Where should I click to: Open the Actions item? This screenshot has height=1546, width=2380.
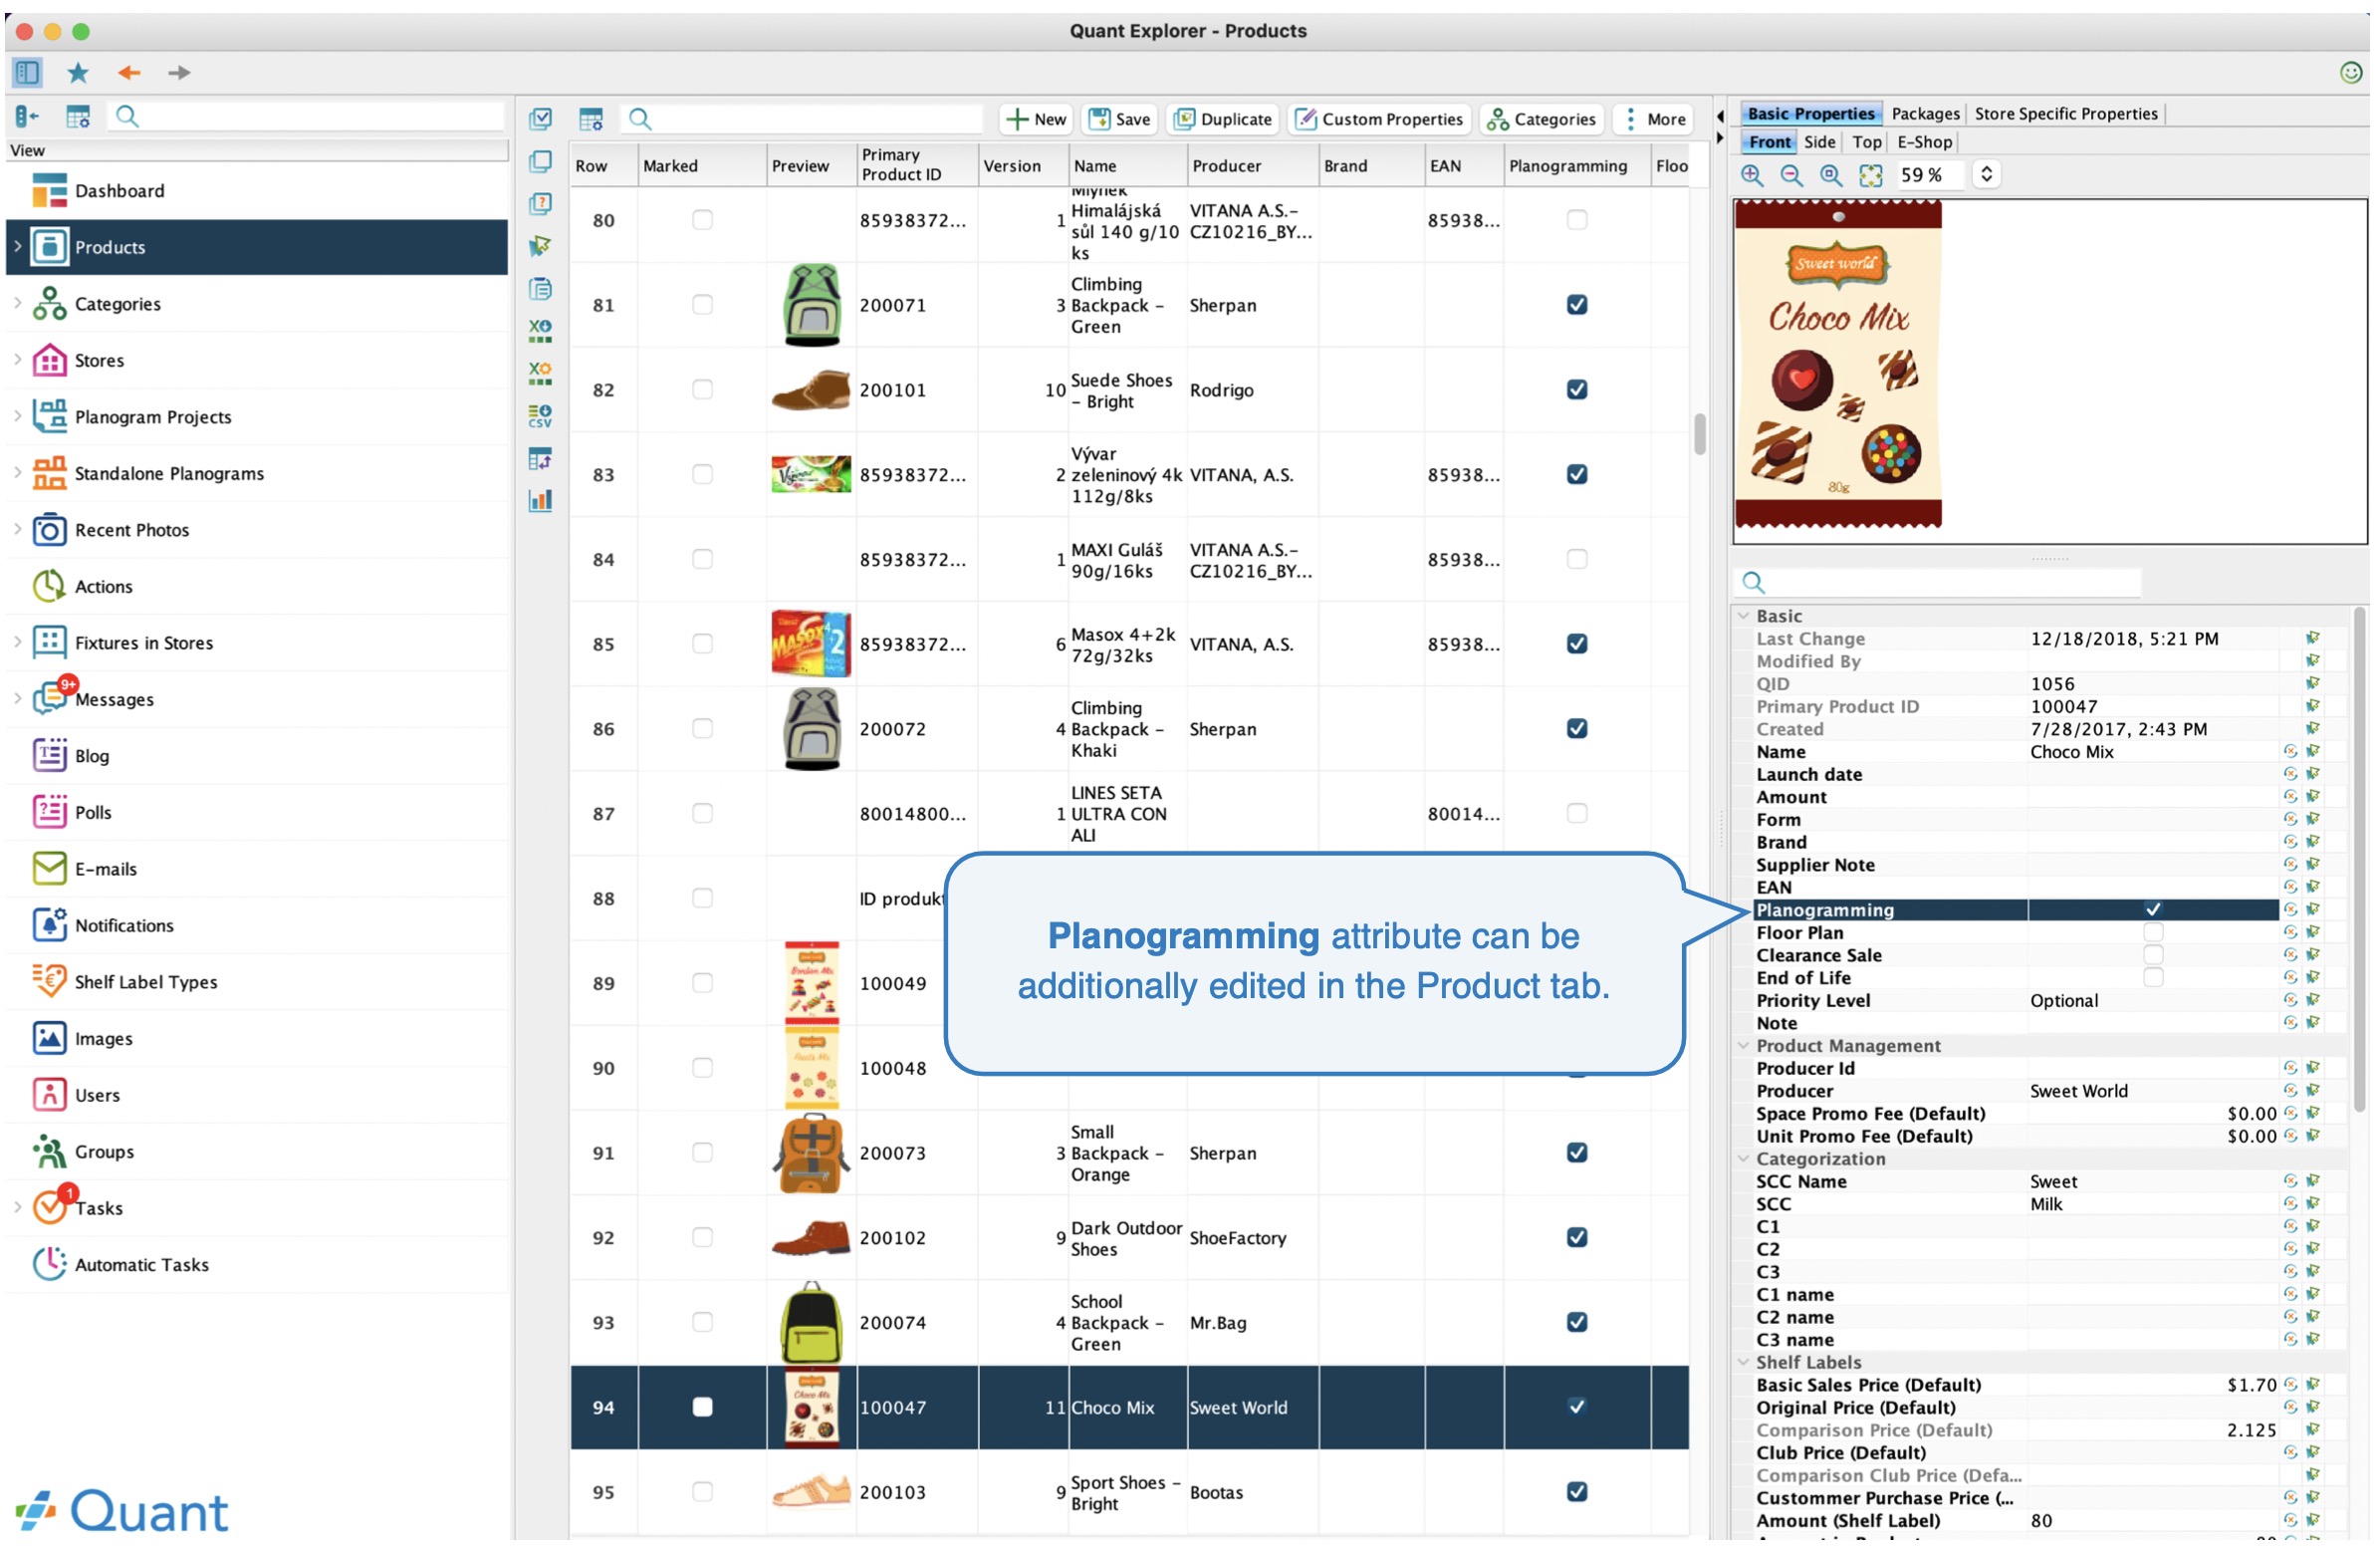103,586
